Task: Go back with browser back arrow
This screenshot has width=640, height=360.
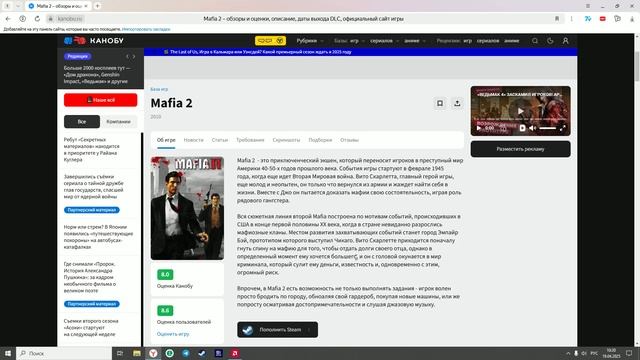Action: tap(8, 19)
